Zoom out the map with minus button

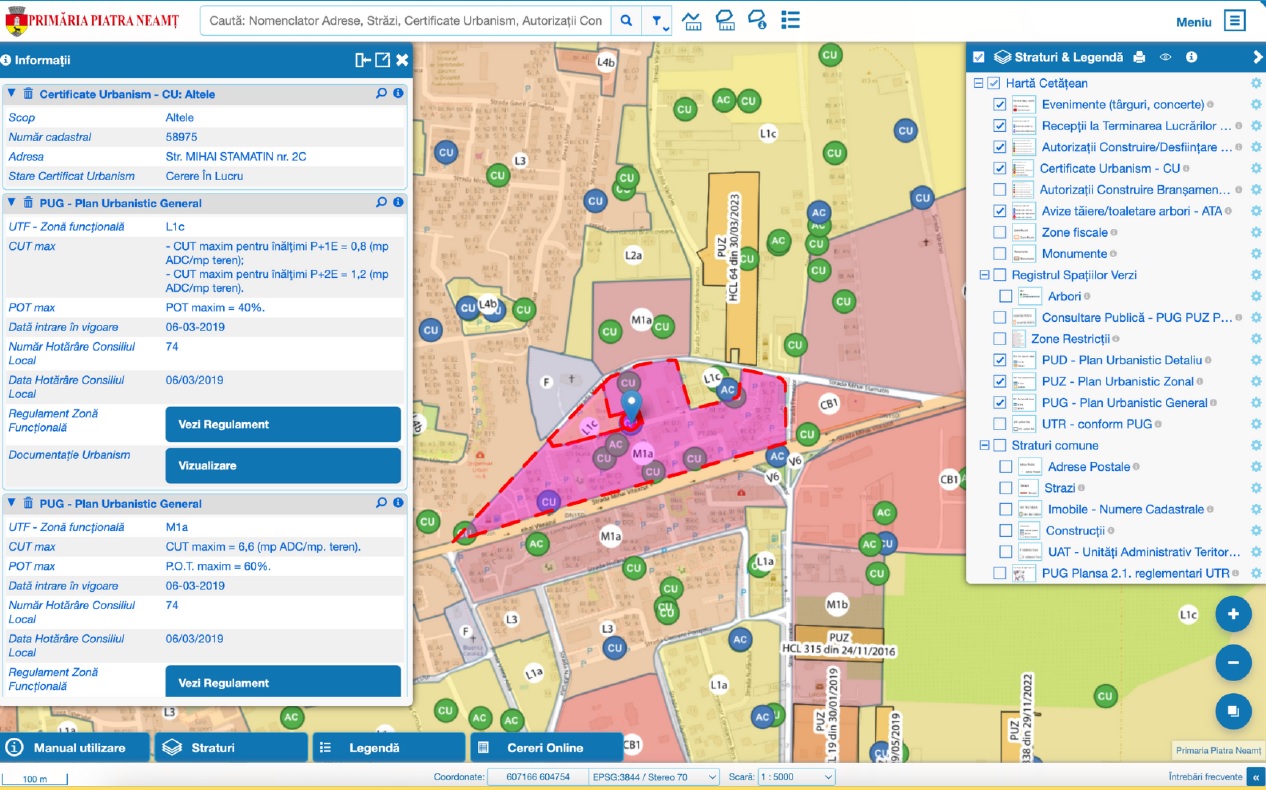1233,662
